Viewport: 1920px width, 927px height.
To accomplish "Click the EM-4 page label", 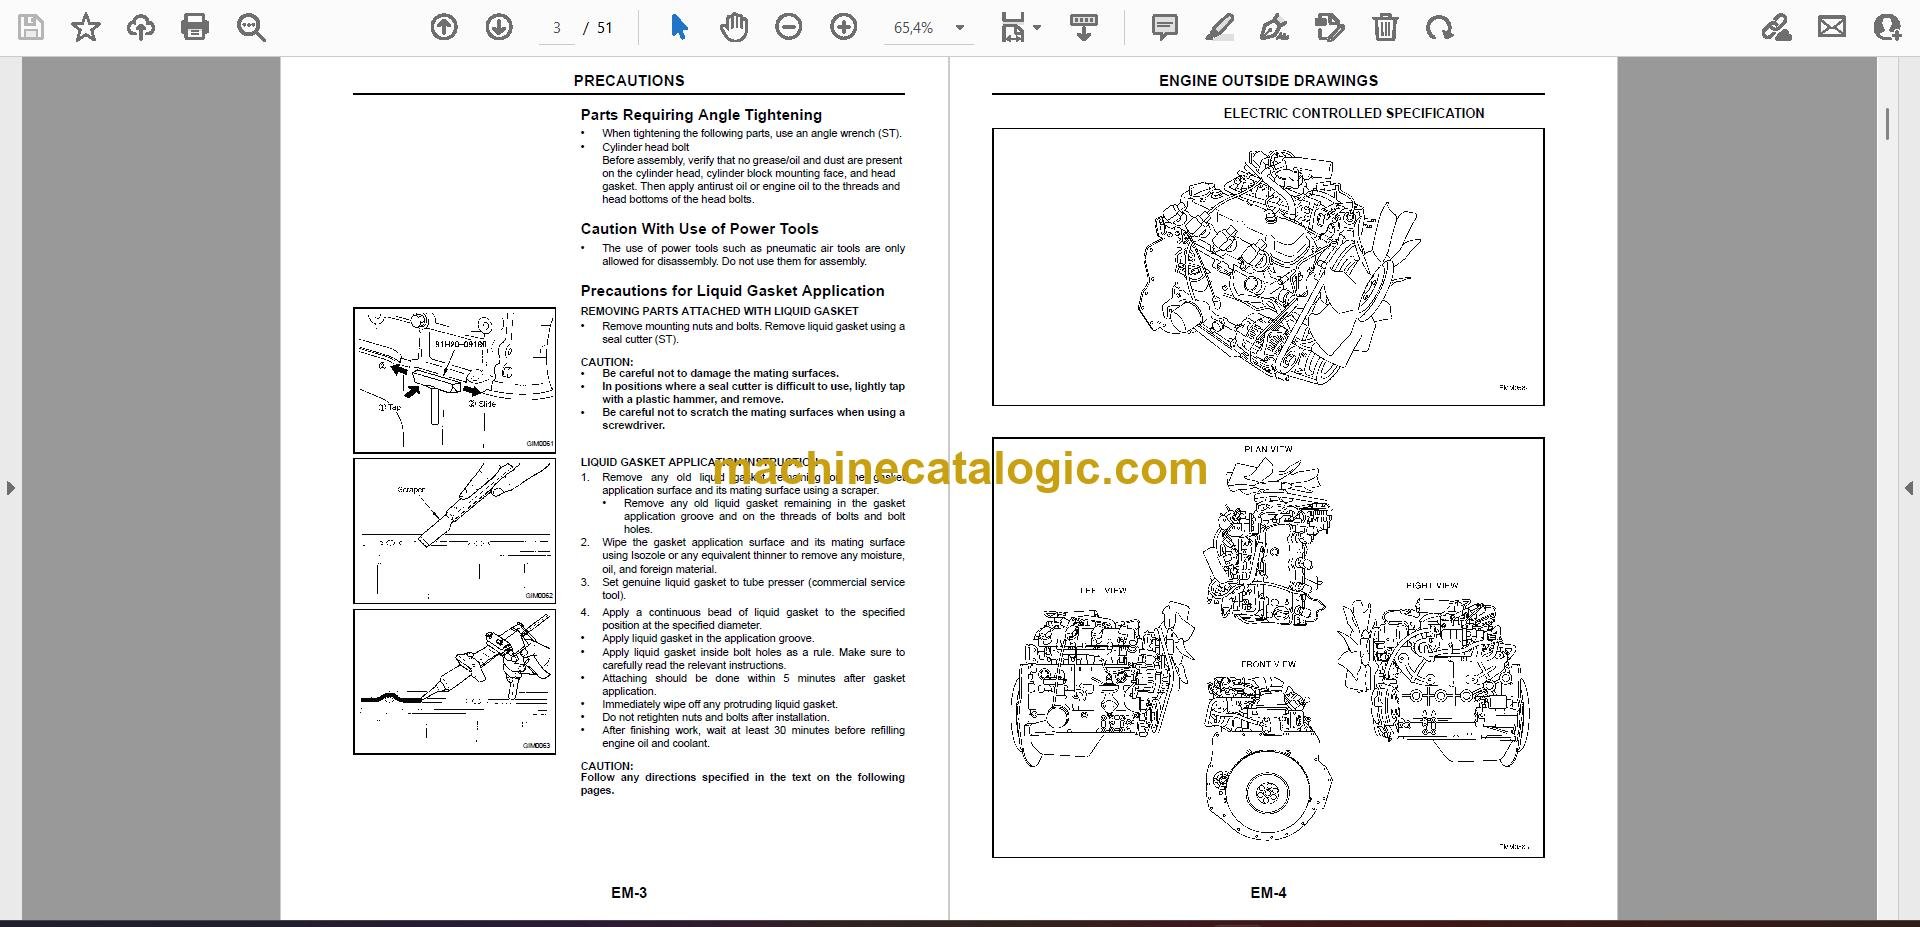I will click(1268, 893).
